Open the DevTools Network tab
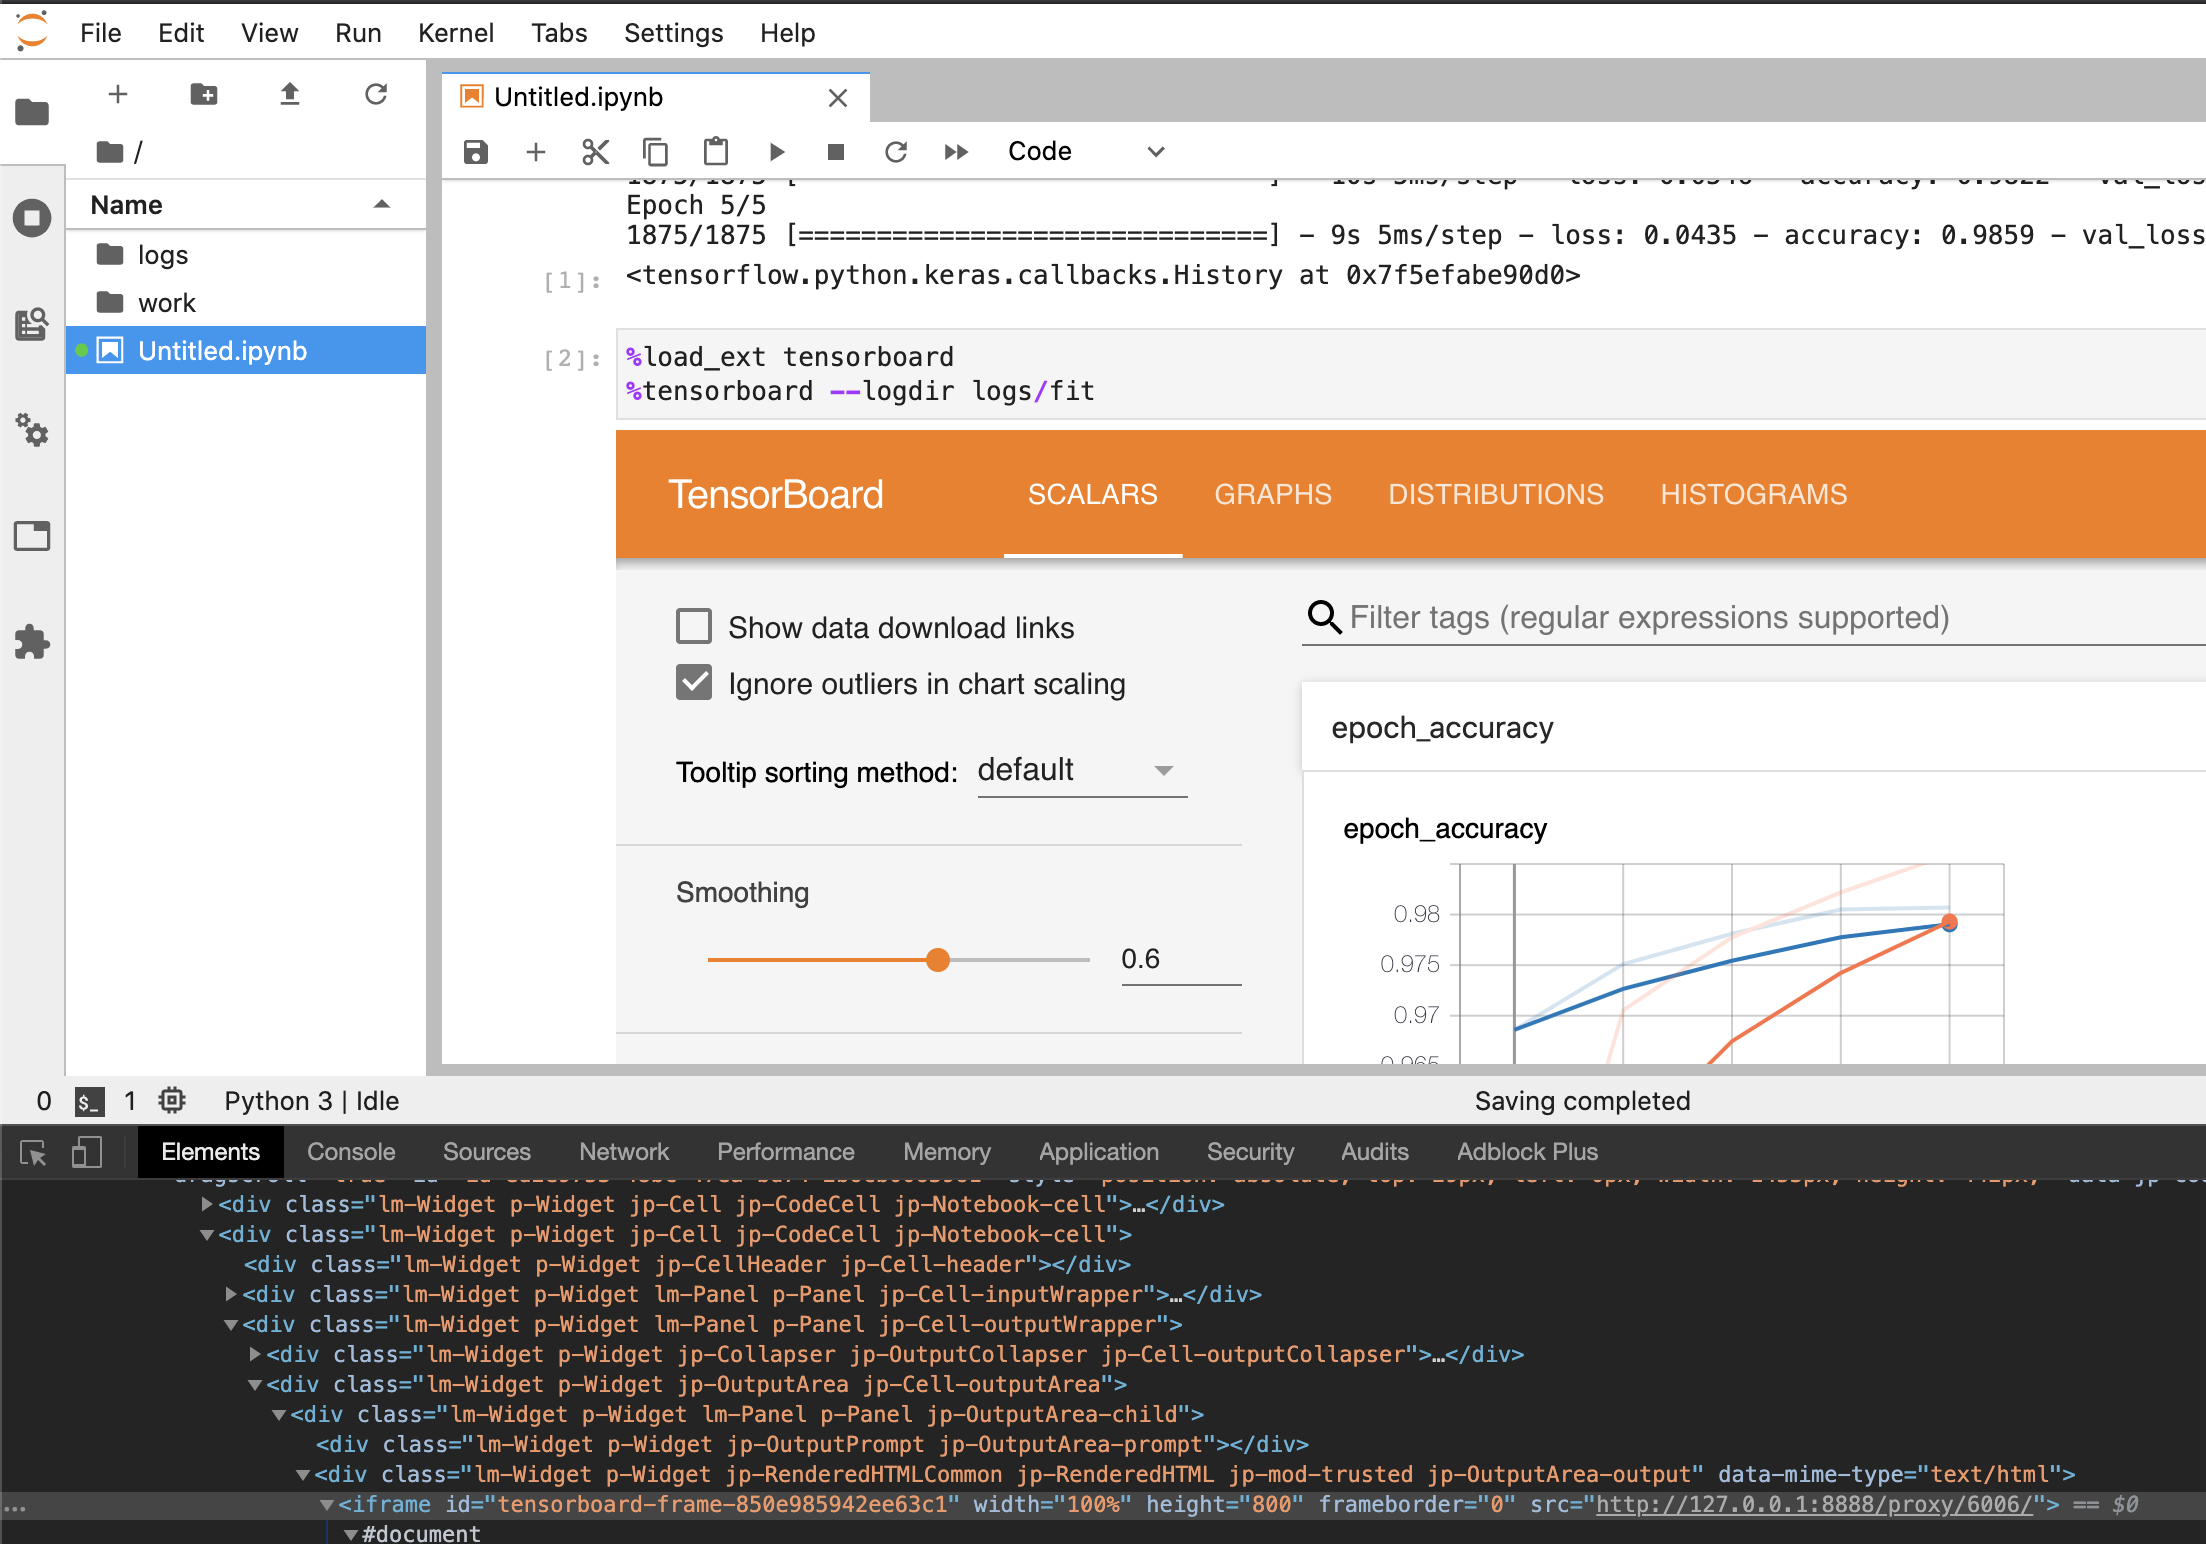This screenshot has width=2206, height=1544. [x=624, y=1152]
